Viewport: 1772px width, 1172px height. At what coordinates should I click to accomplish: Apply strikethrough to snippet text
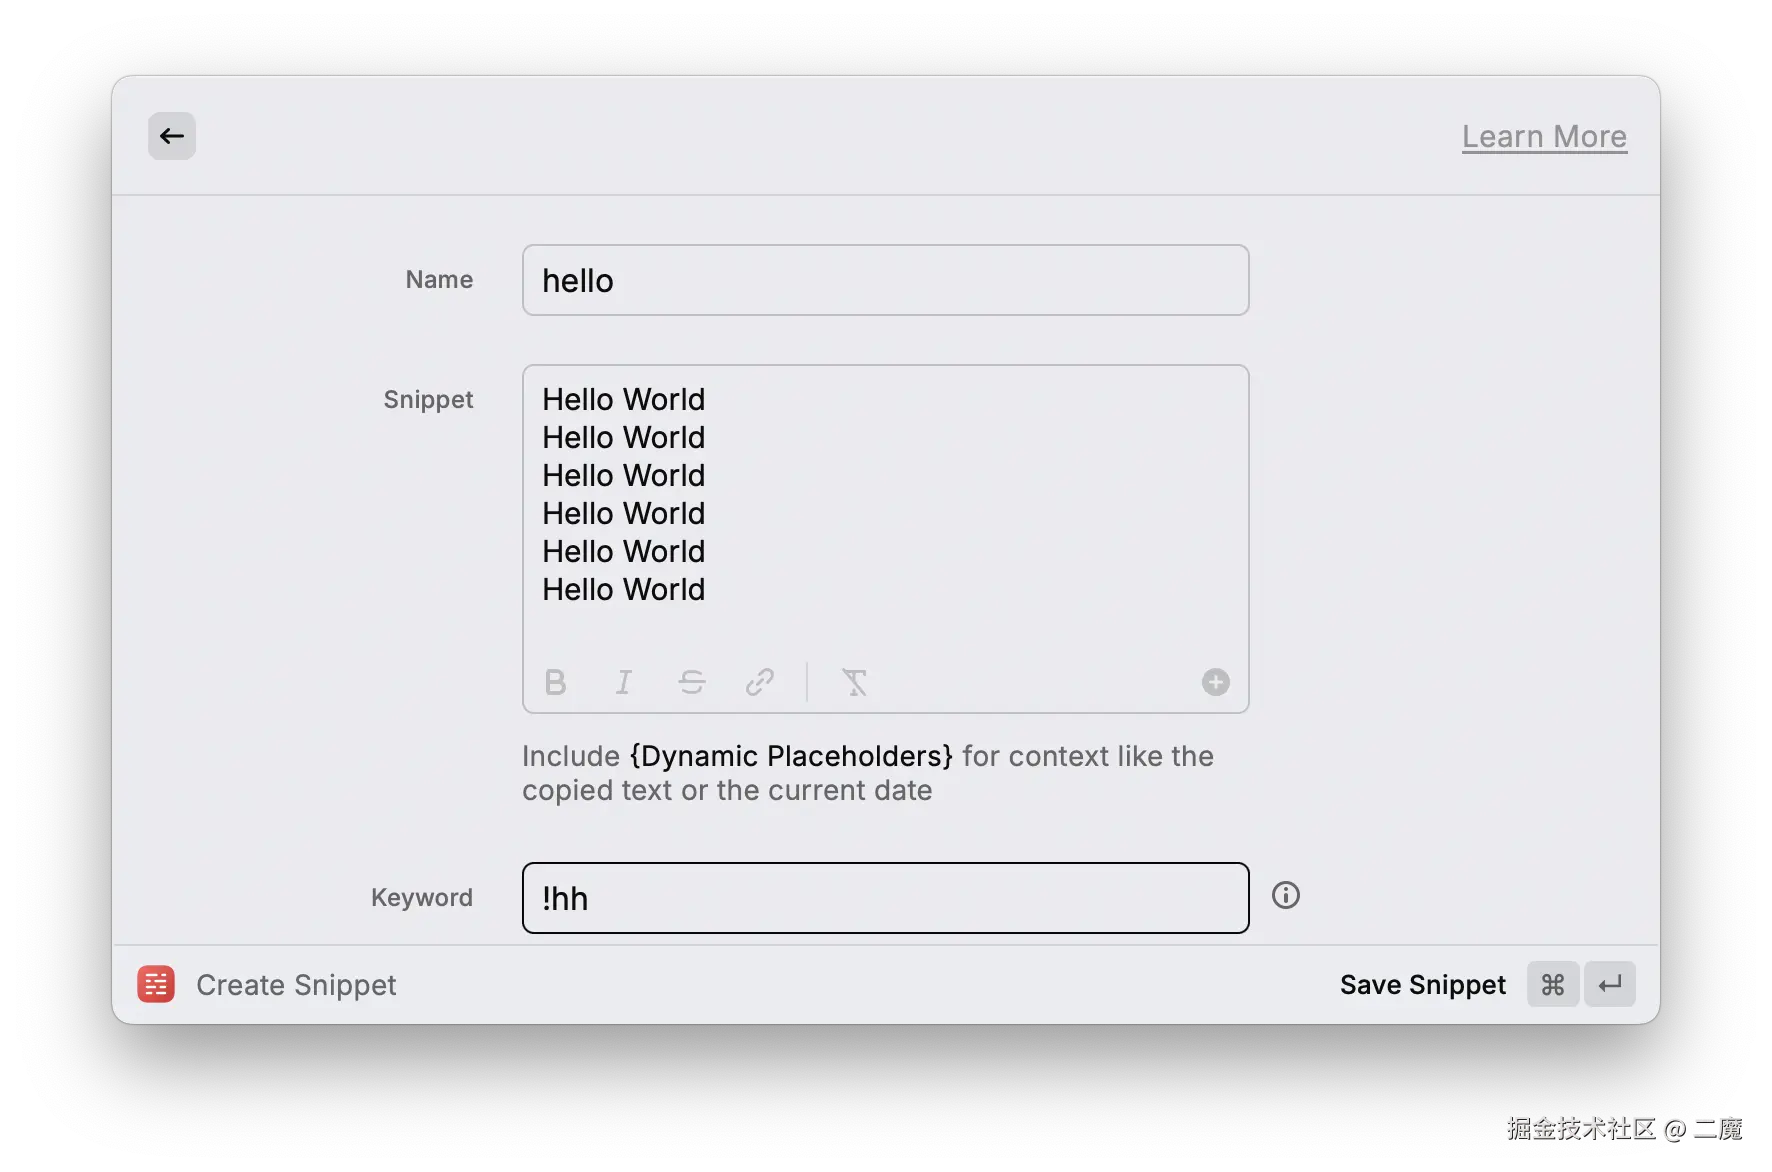click(691, 682)
